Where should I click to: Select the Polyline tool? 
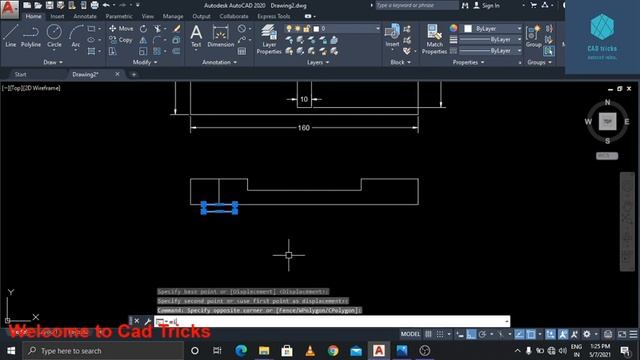(31, 36)
